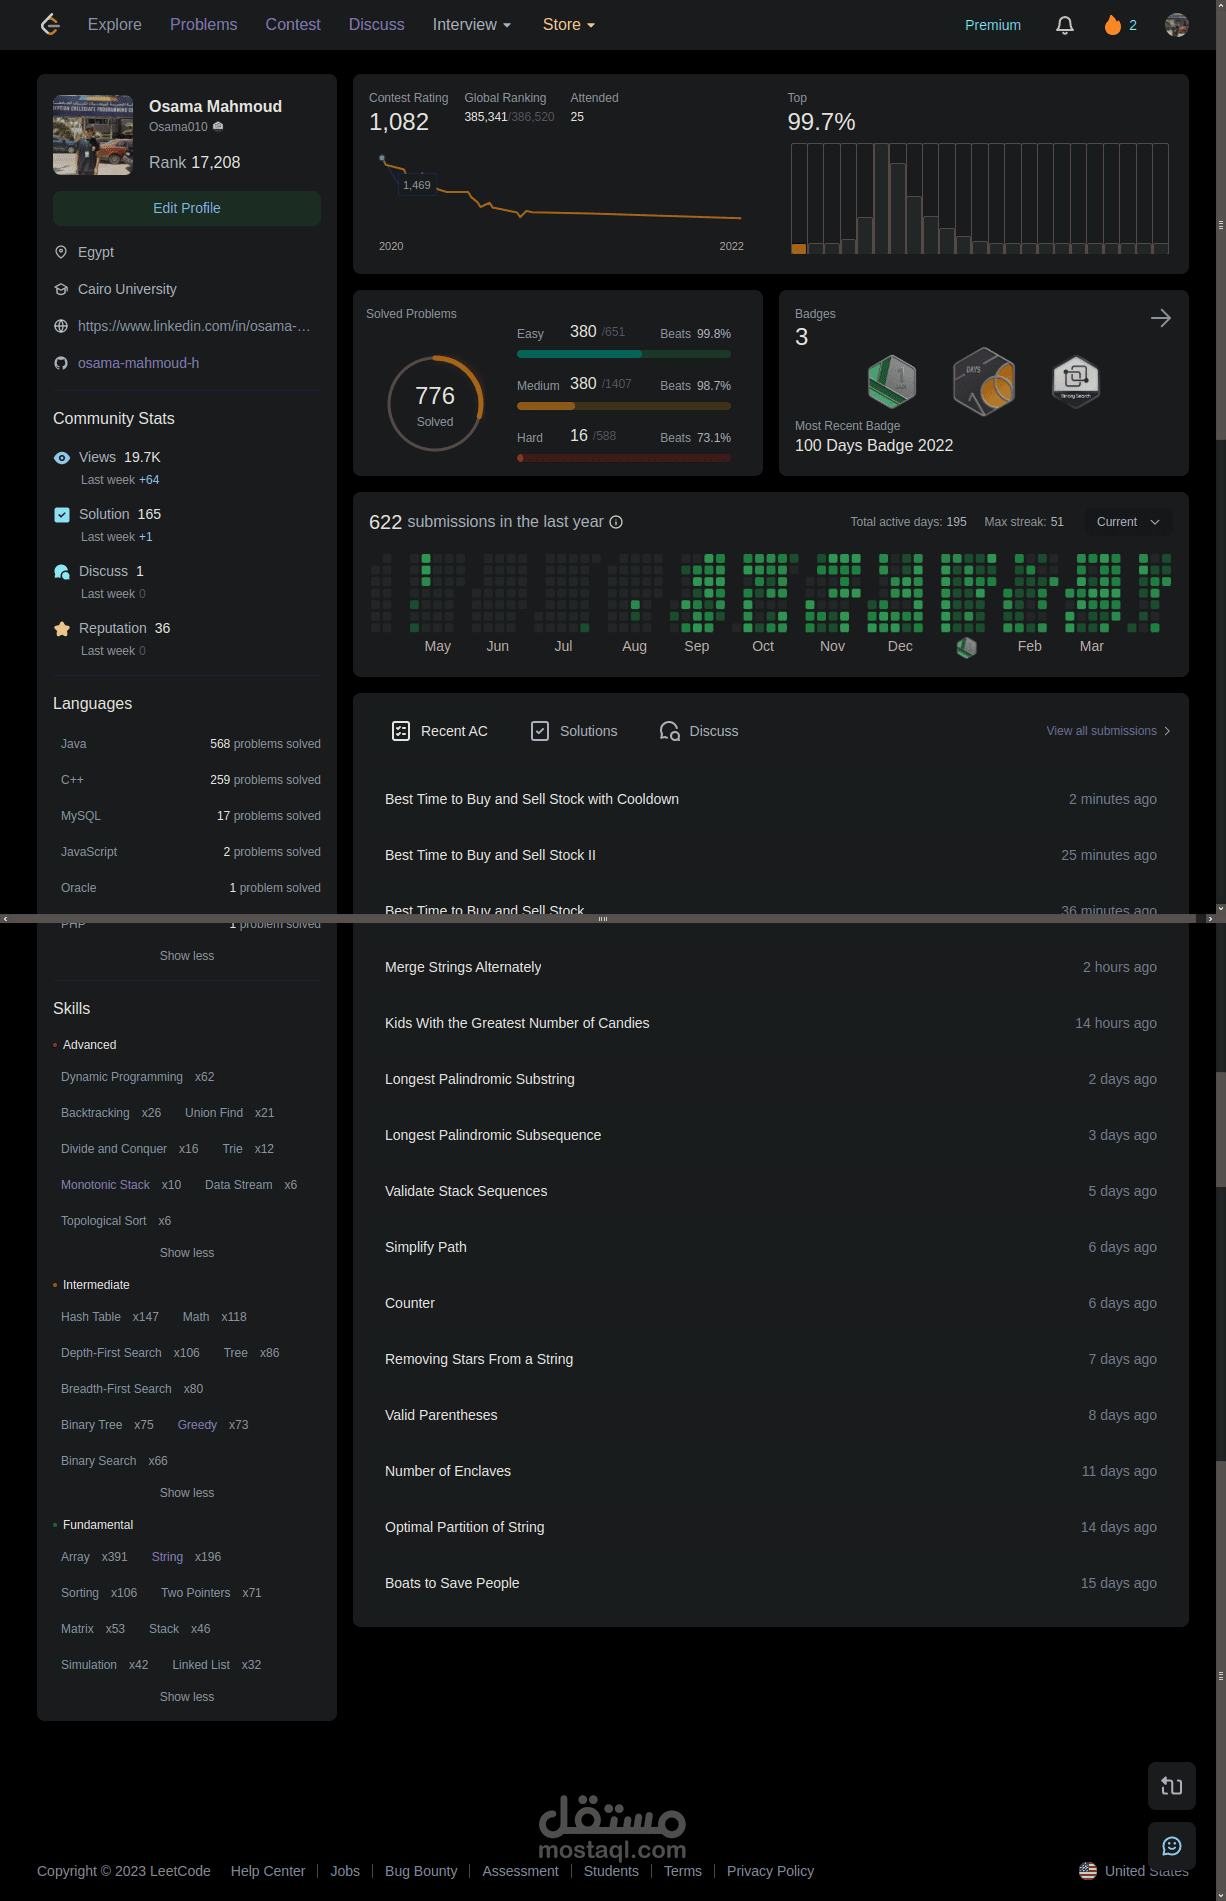The image size is (1226, 1901).
Task: Click the LeetCode logo icon
Action: [50, 24]
